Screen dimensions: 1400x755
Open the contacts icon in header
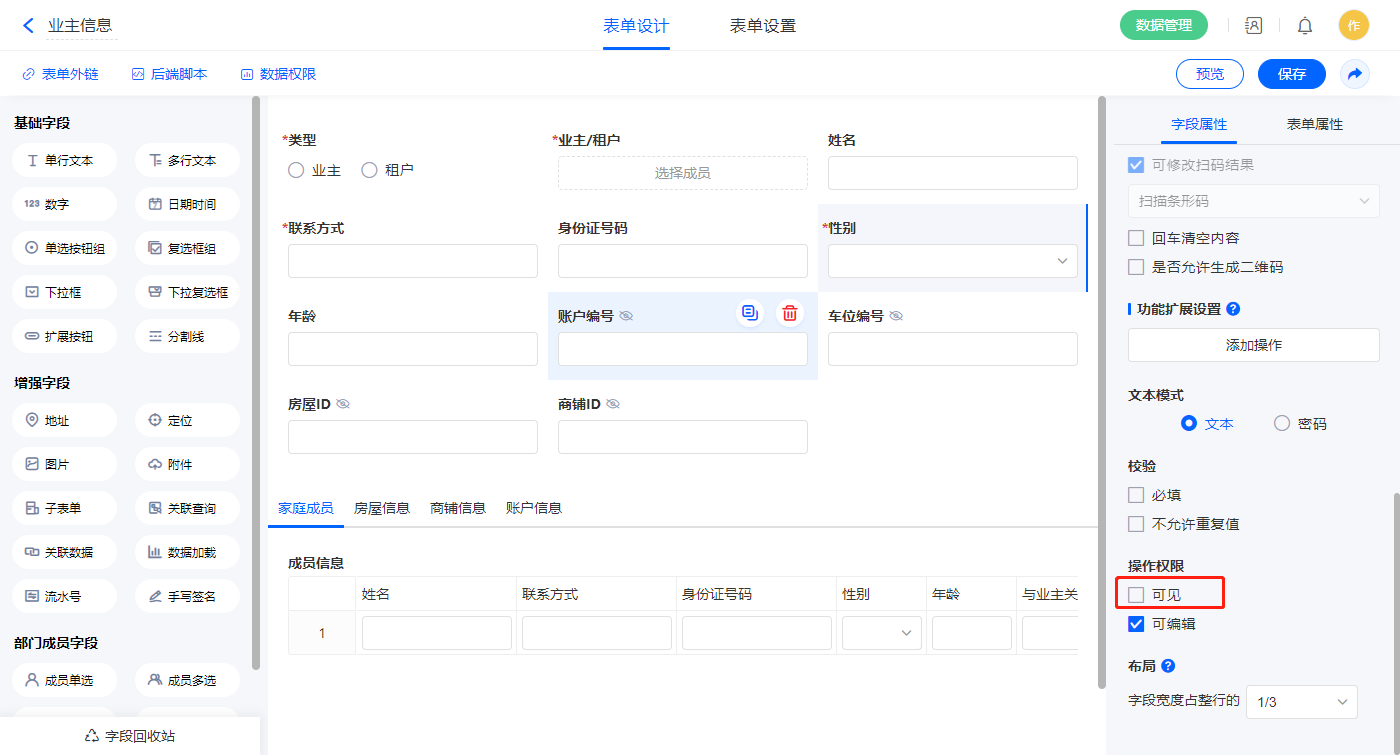coord(1253,26)
